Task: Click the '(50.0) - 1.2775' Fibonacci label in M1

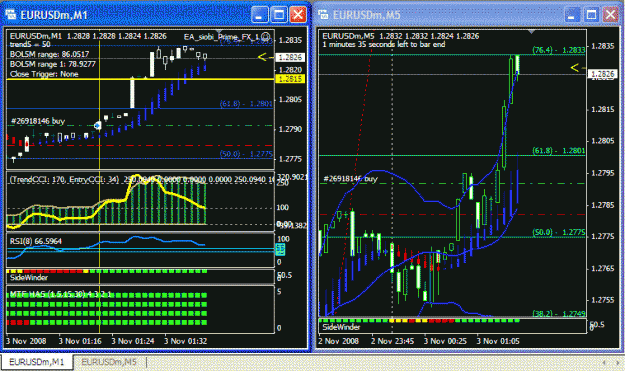Action: point(246,154)
